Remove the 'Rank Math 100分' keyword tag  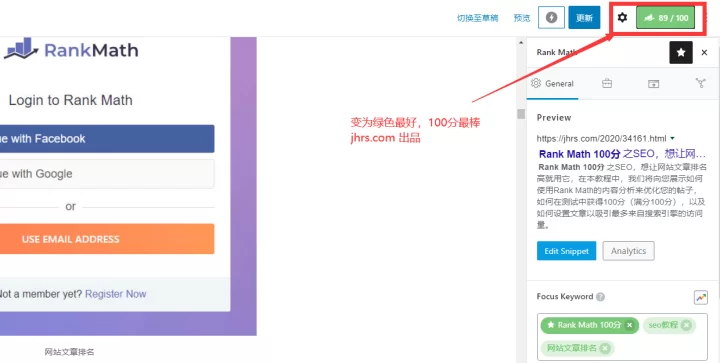[630, 325]
